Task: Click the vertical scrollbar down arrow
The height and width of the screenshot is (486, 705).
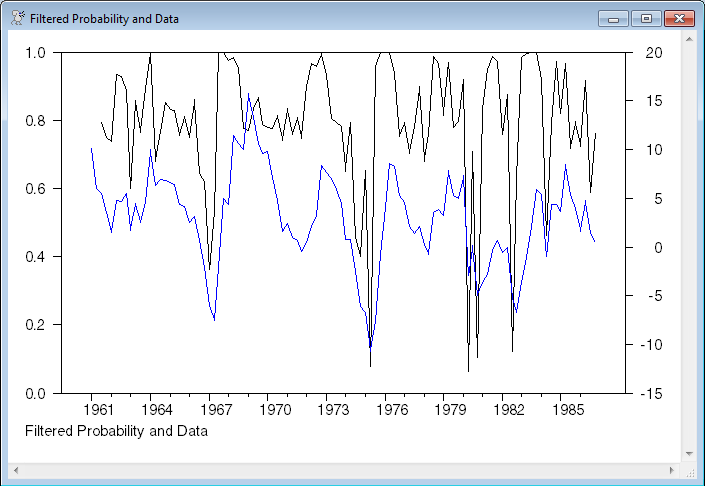Action: (x=688, y=454)
